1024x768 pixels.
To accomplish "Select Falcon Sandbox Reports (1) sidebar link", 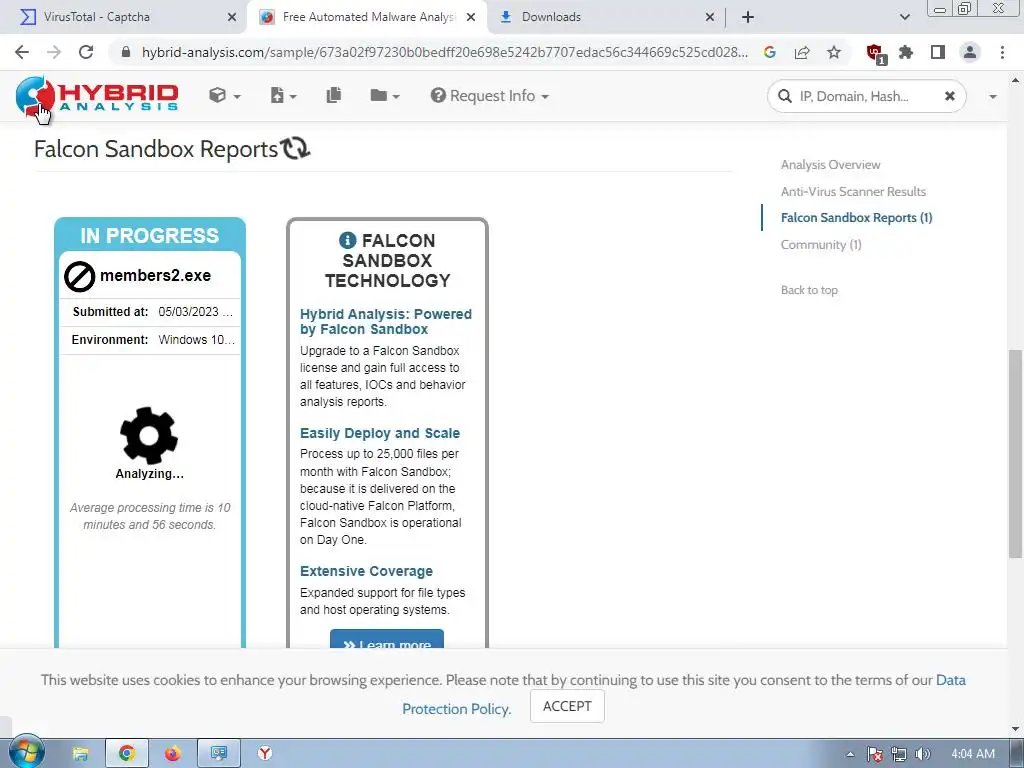I will [x=856, y=217].
